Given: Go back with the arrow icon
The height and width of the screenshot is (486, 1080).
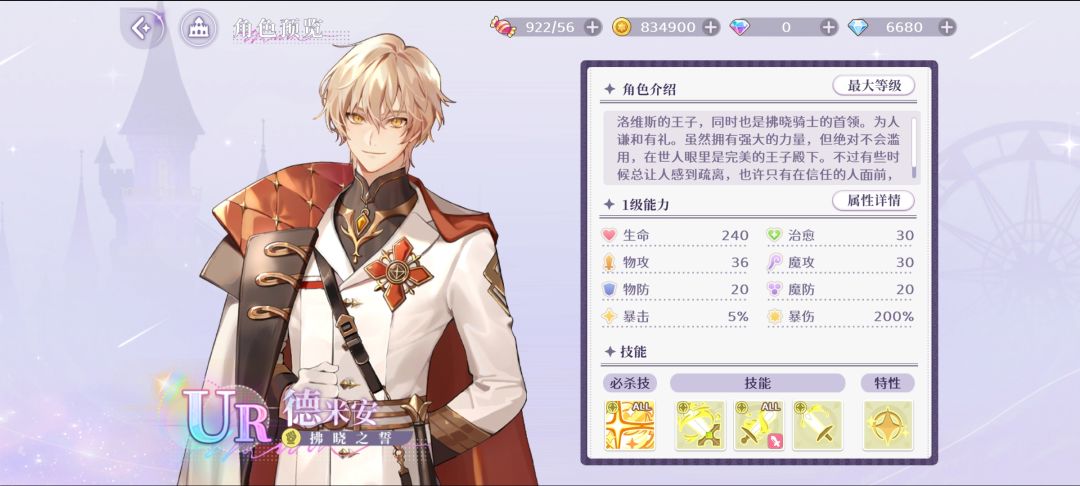Looking at the screenshot, I should coord(142,28).
